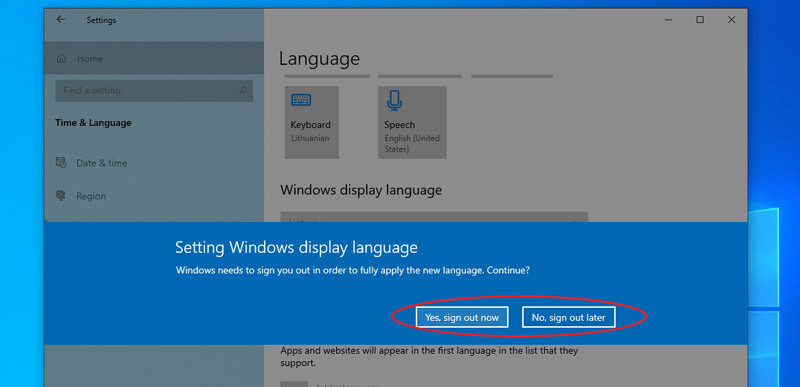Choose No, sign out later
The height and width of the screenshot is (387, 800).
point(568,317)
